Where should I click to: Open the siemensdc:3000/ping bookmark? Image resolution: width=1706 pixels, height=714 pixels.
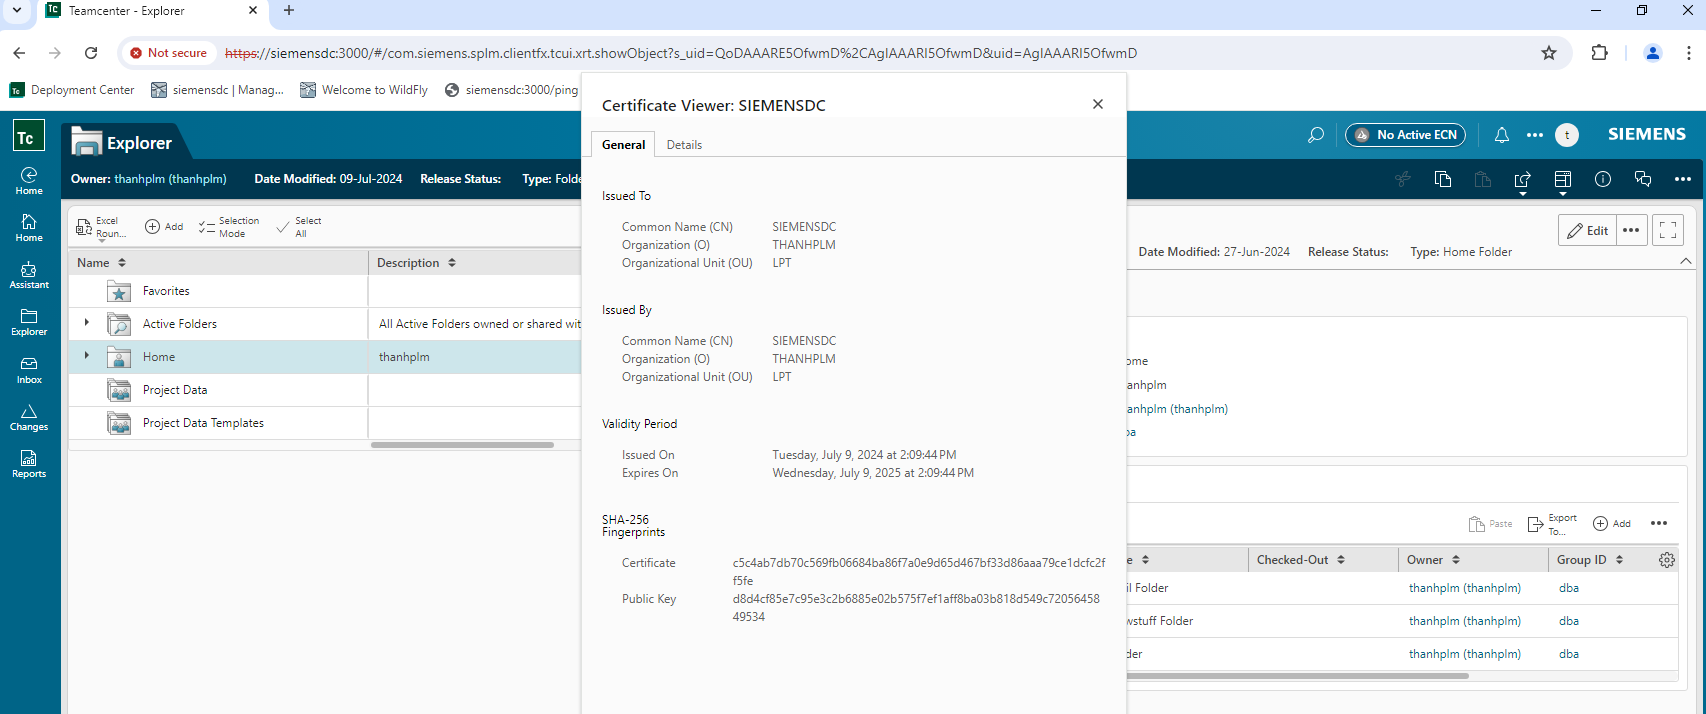pos(511,90)
